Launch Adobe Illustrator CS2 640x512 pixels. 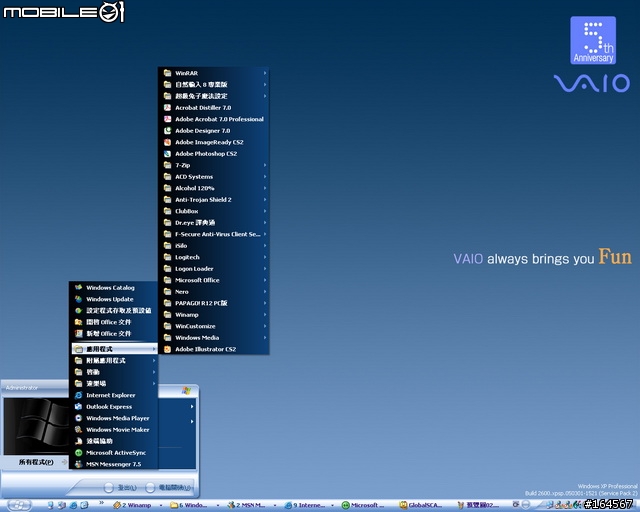(x=213, y=349)
